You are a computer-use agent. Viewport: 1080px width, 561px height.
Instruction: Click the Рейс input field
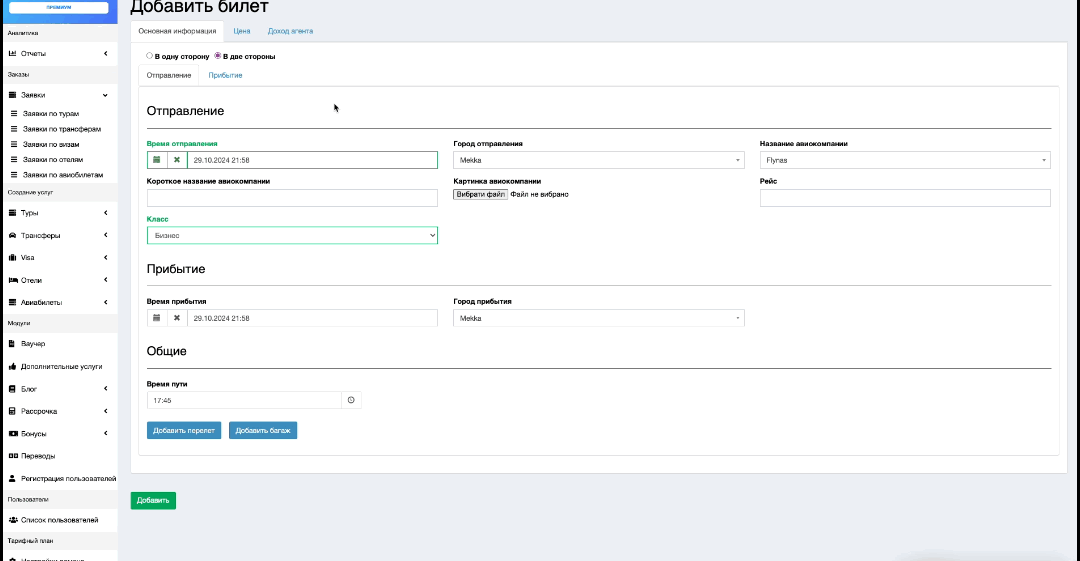[x=904, y=198]
